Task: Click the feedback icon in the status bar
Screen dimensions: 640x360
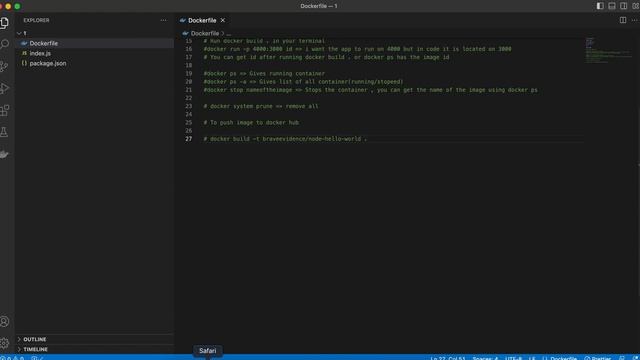Action: pos(622,358)
